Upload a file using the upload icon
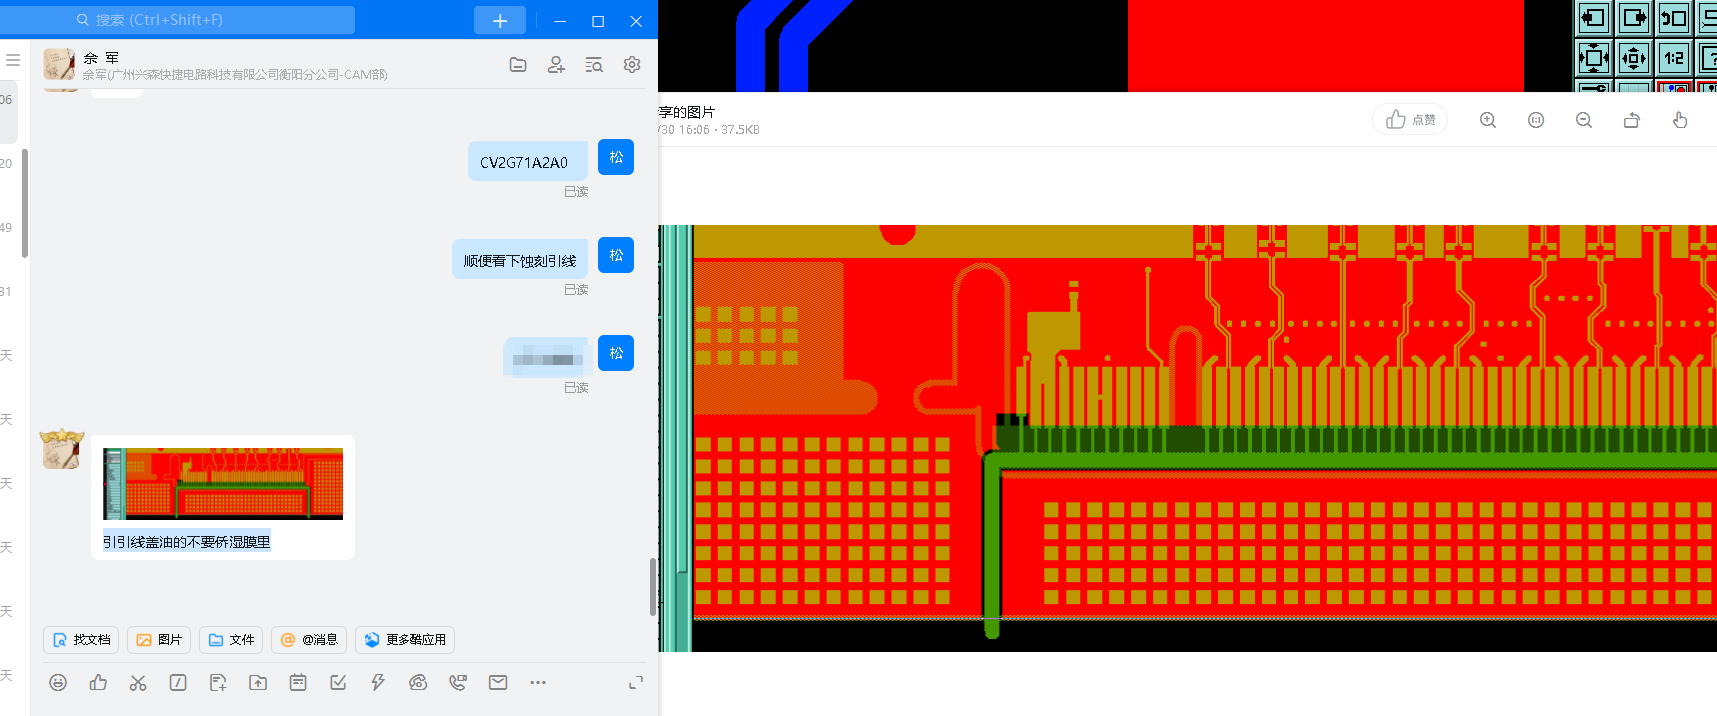This screenshot has width=1717, height=716. (258, 682)
